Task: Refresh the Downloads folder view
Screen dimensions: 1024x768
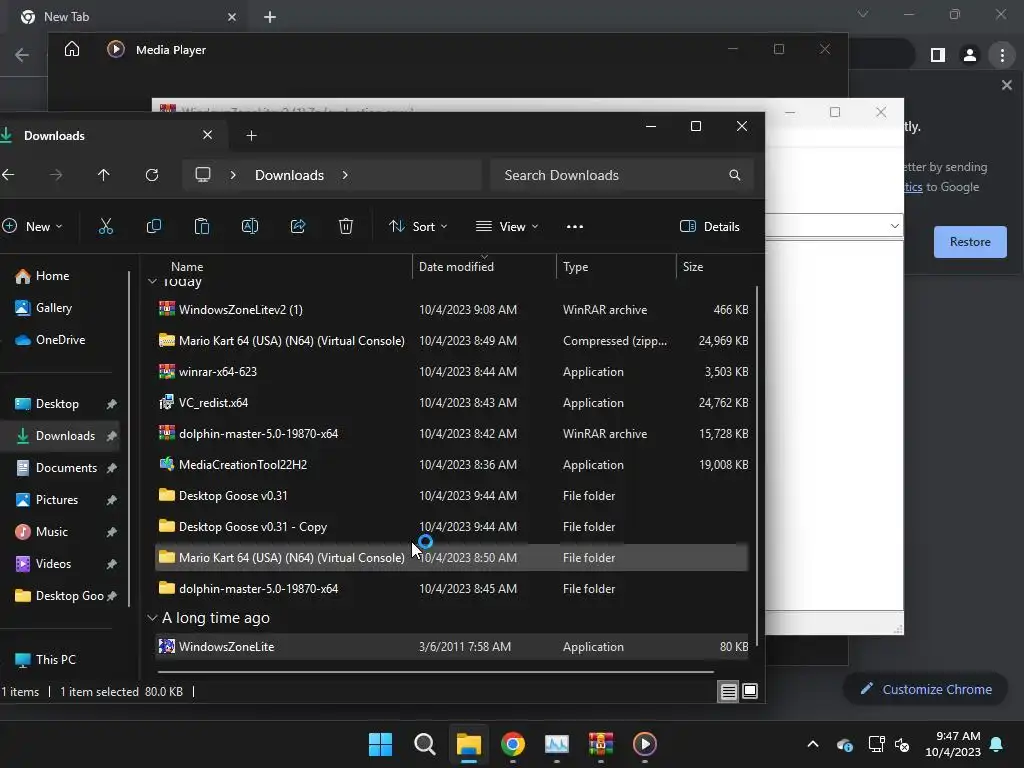Action: coord(152,175)
